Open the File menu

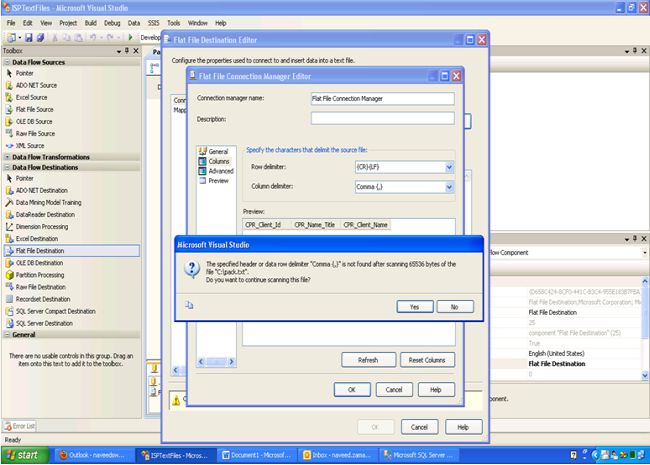[11, 23]
